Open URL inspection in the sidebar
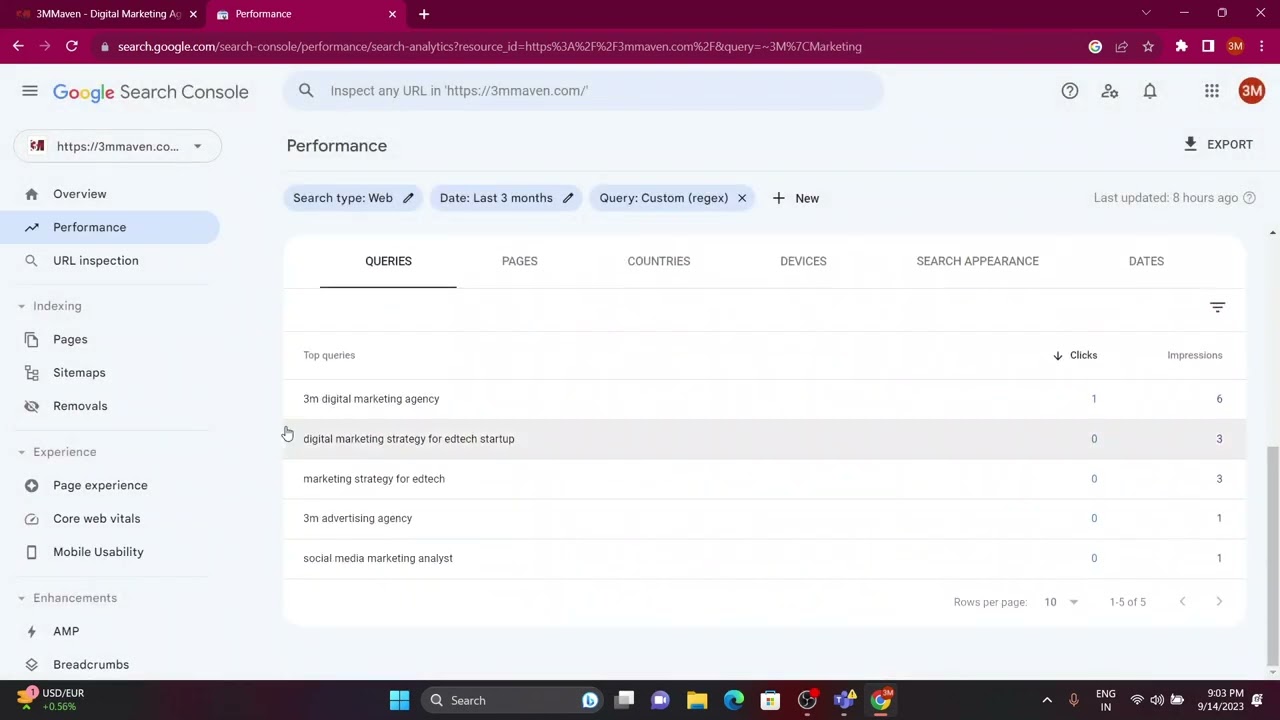Screen dimensions: 1280x720 110,260
